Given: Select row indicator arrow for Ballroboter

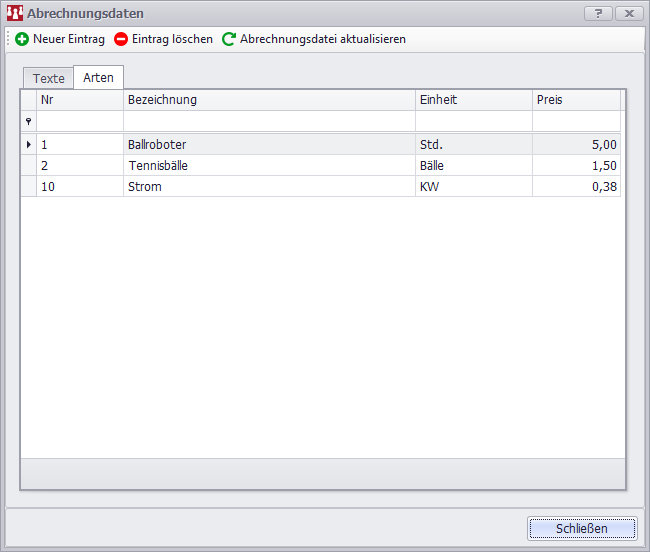Looking at the screenshot, I should pyautogui.click(x=28, y=145).
